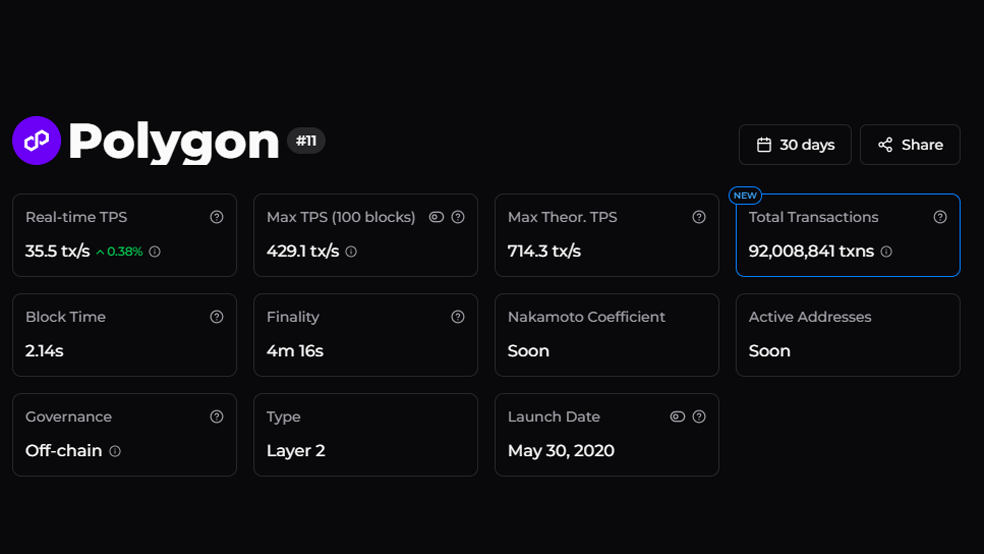Viewport: 984px width, 554px height.
Task: Click the Real-time TPS label
Action: click(x=76, y=217)
